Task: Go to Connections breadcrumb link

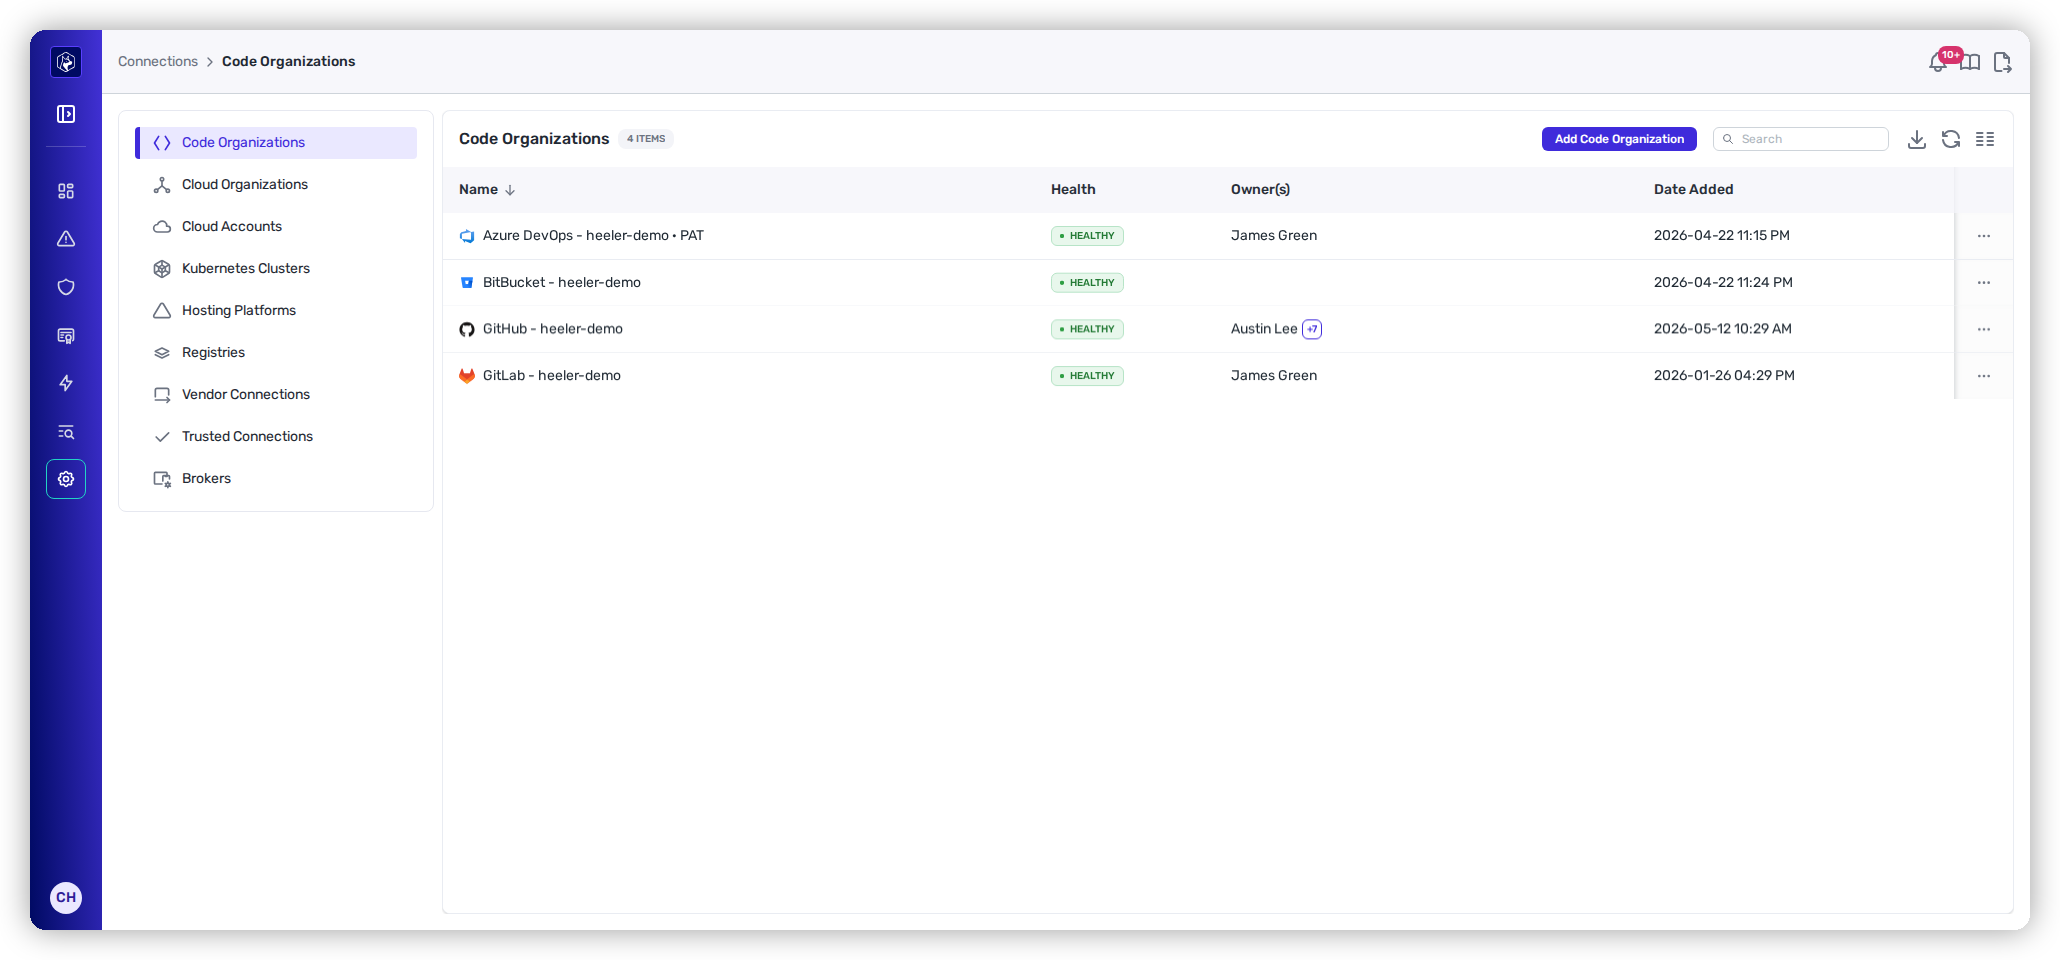Action: [x=158, y=62]
